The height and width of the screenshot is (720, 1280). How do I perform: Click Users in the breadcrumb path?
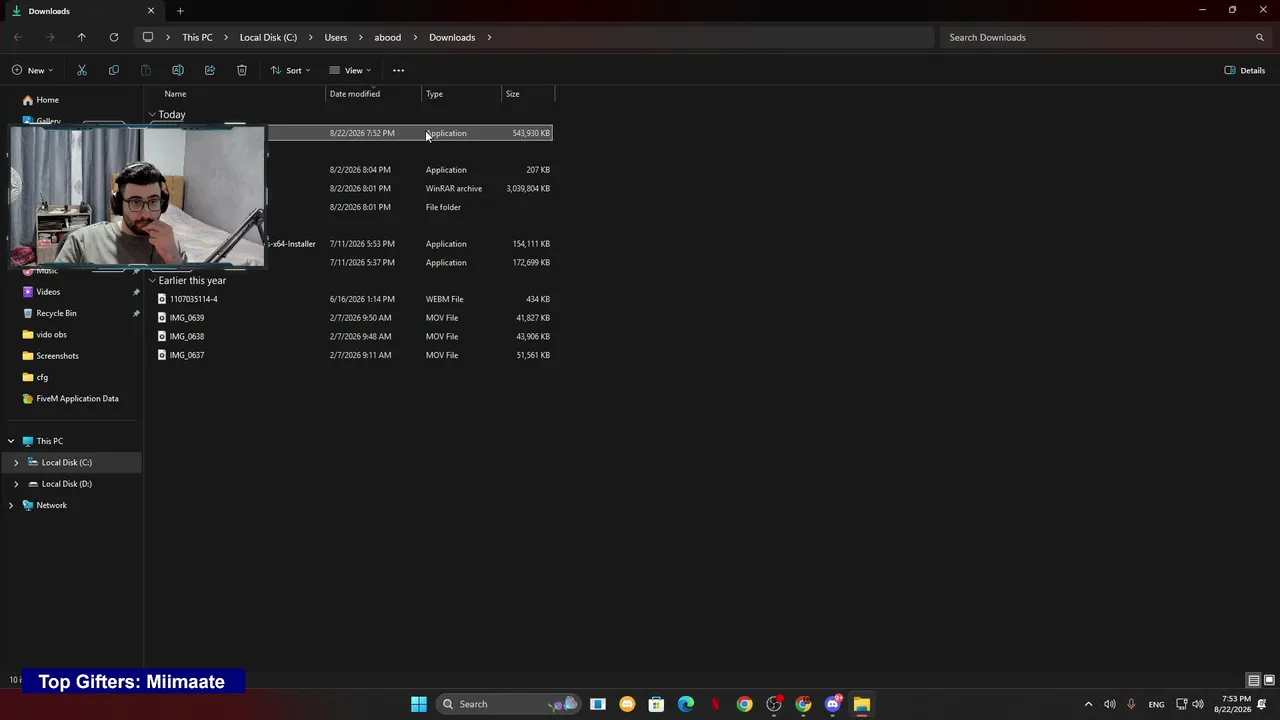point(336,37)
